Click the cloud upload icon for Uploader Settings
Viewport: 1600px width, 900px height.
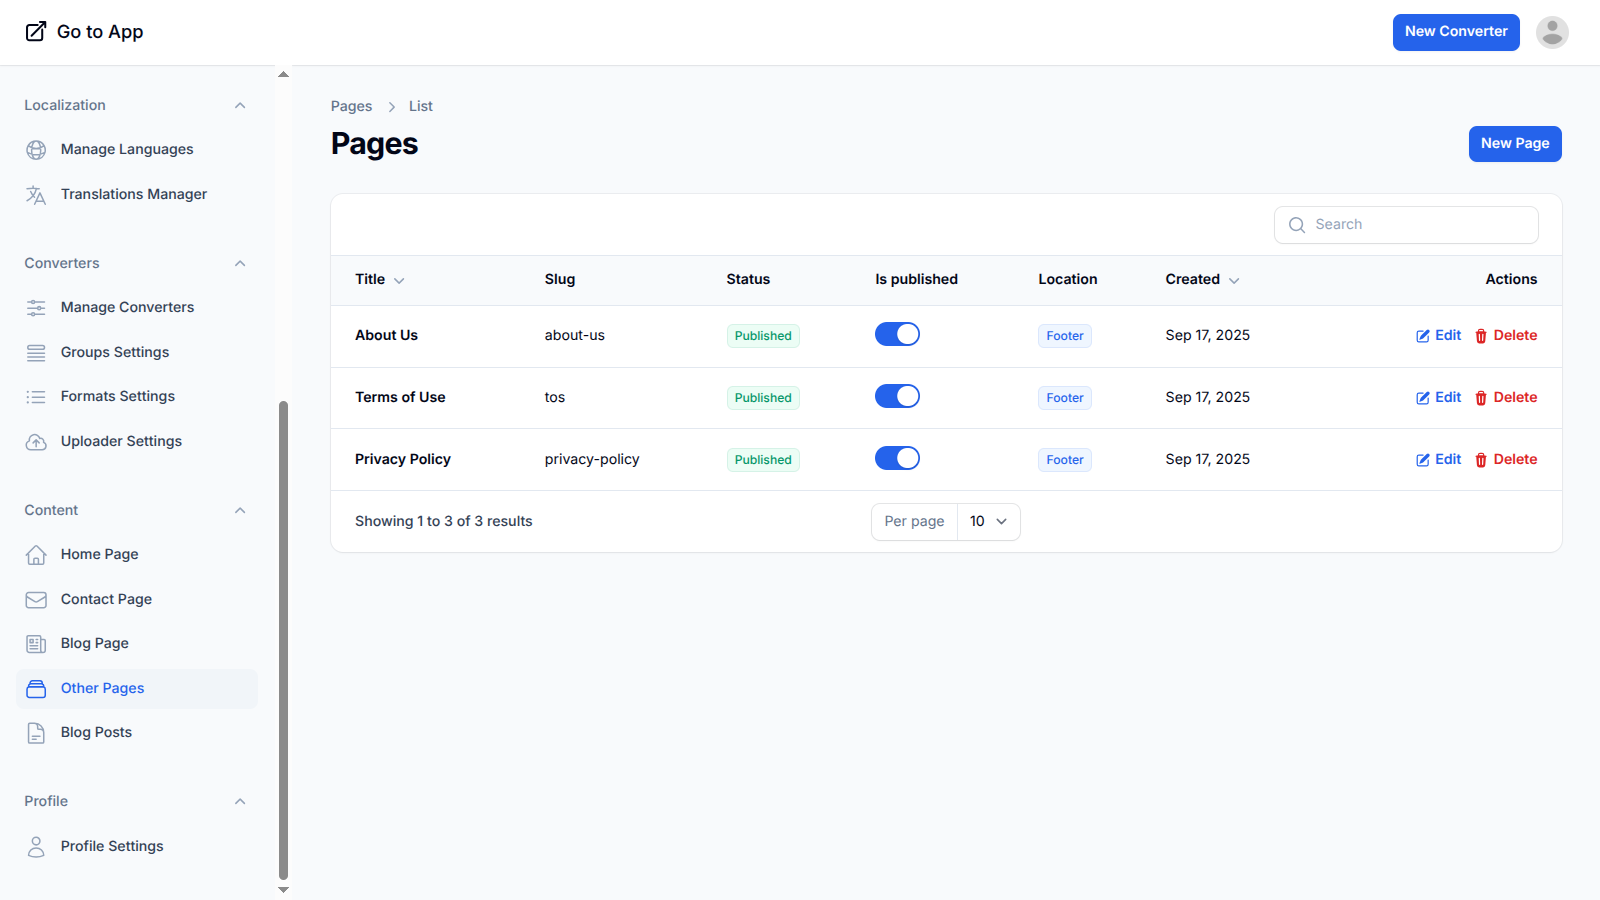point(36,442)
